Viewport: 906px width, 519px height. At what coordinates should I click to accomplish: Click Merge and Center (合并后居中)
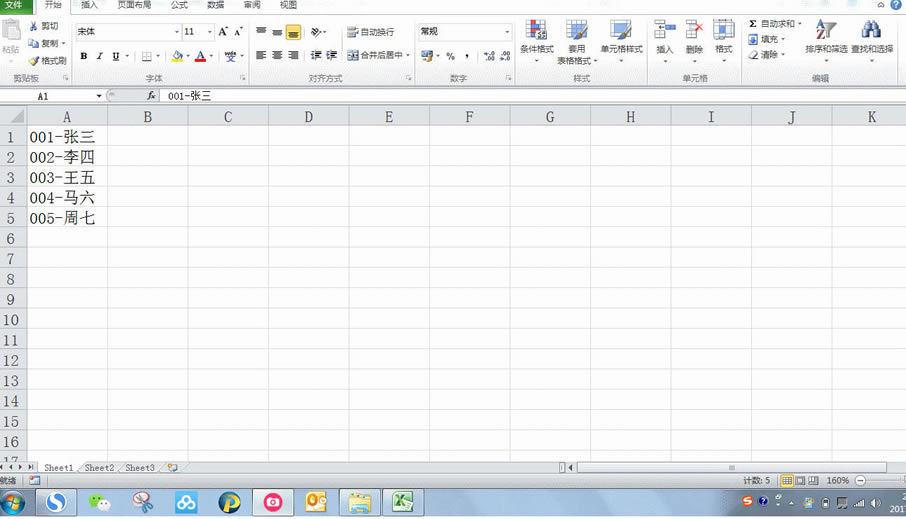374,55
